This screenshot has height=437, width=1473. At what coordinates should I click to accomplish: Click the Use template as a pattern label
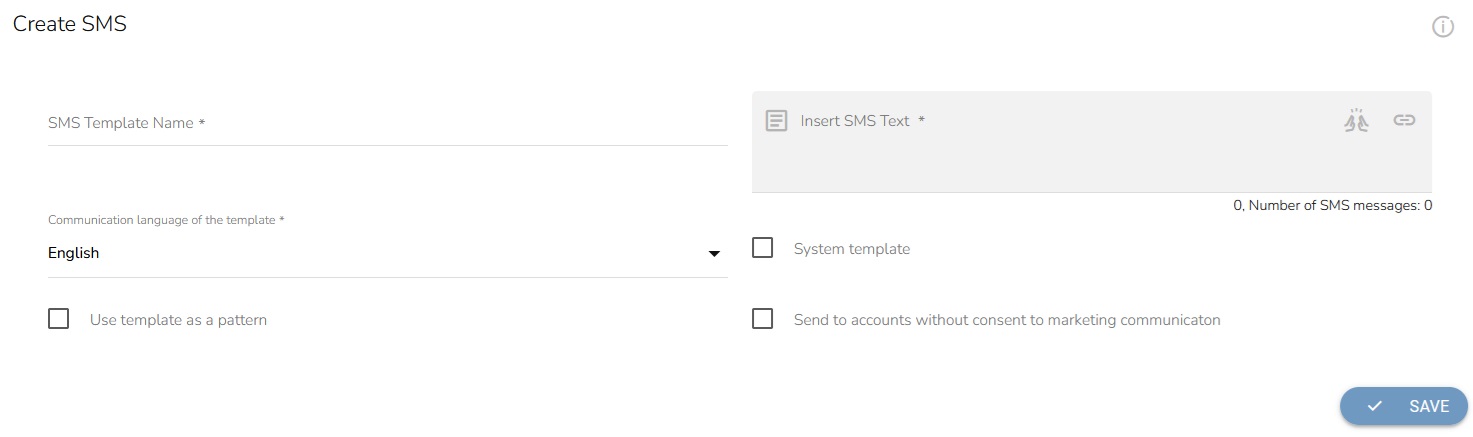tap(178, 321)
